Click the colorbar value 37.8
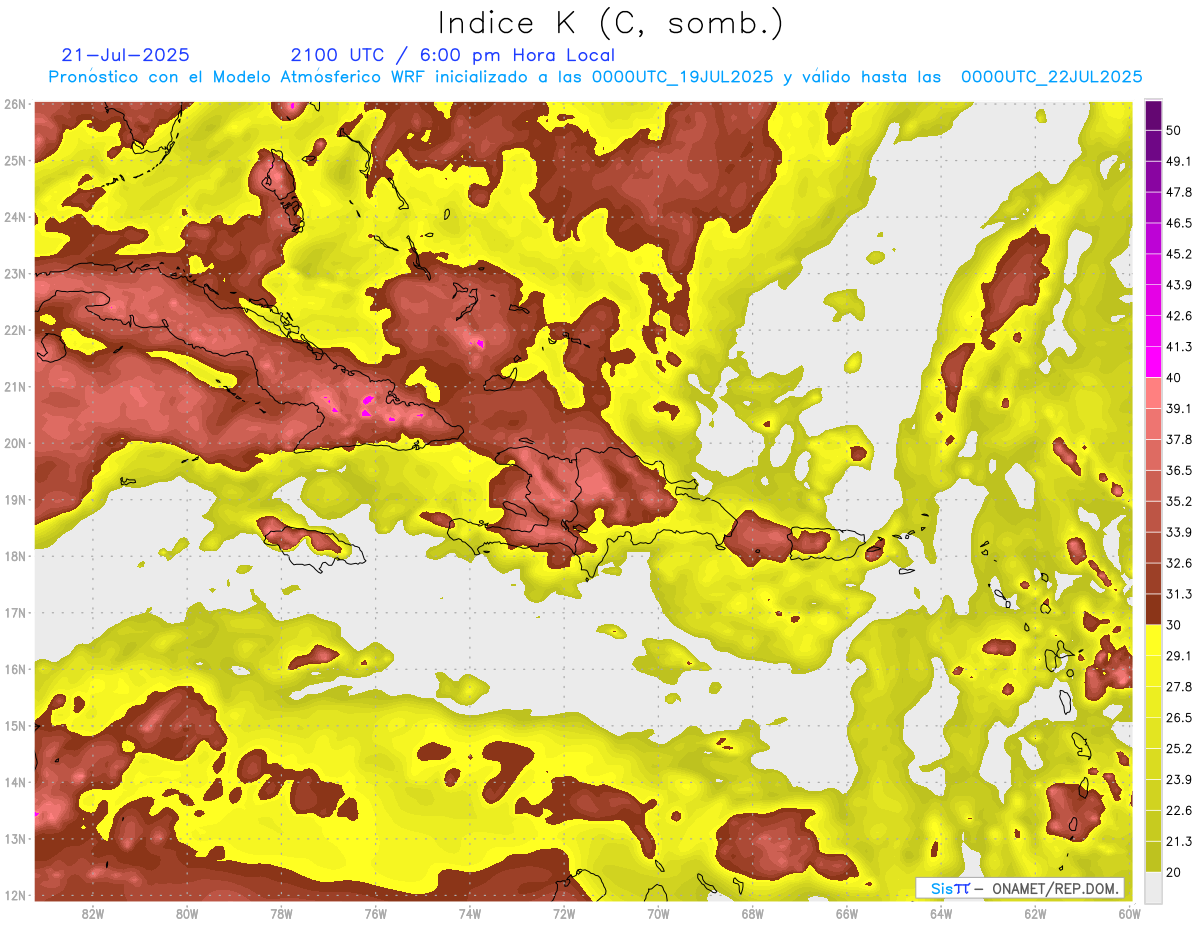 pos(1179,439)
